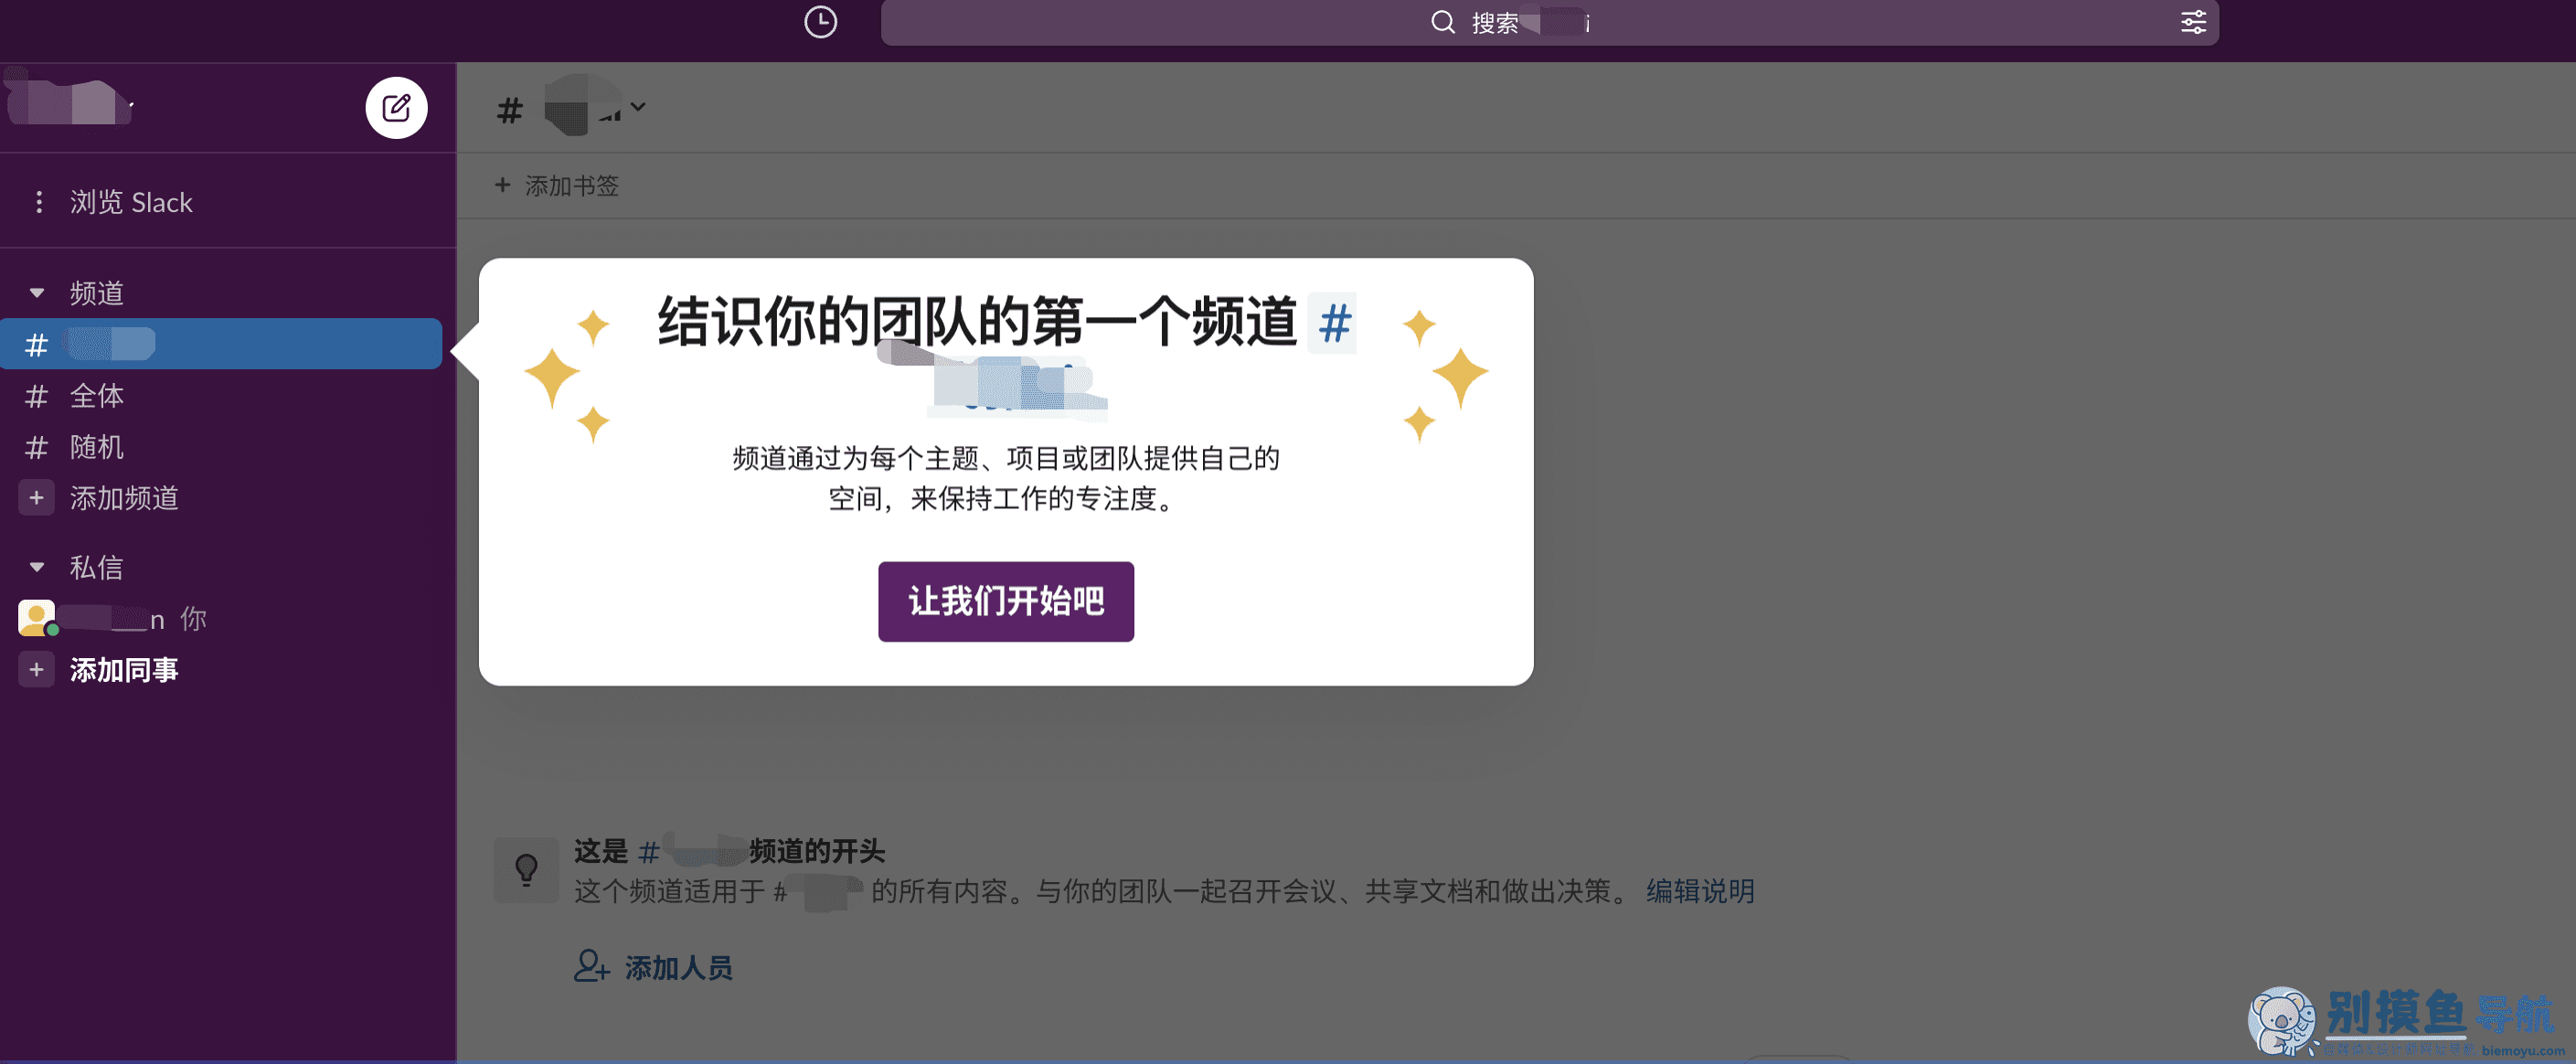
Task: Select the 全体 channel
Action: coord(97,396)
